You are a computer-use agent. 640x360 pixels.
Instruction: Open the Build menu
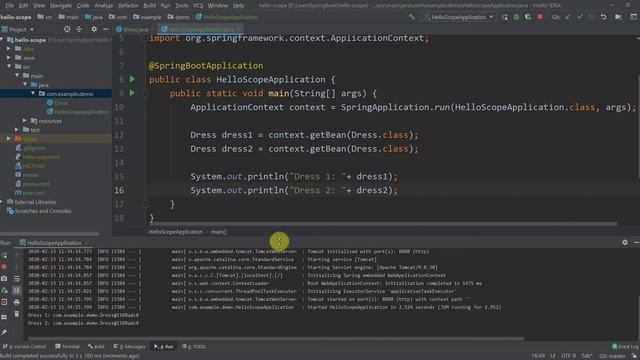pyautogui.click(x=149, y=5)
